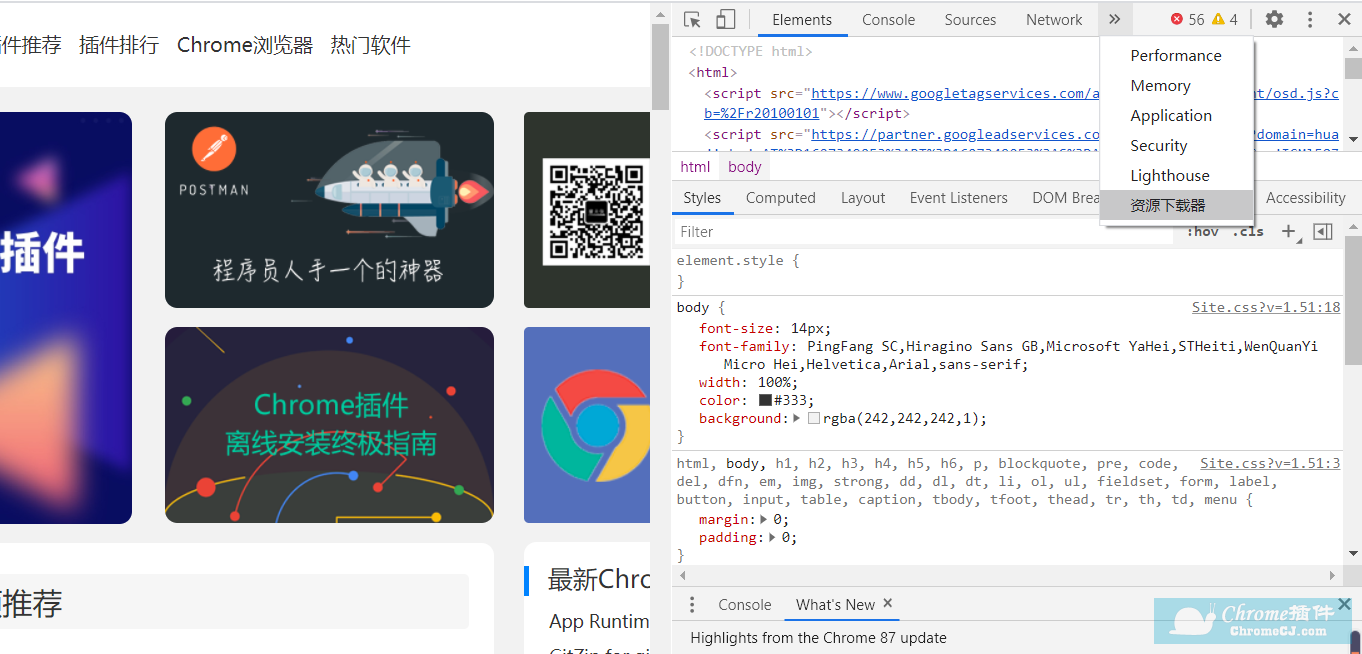Viewport: 1362px width, 654px height.
Task: Toggle element classes with .cls
Action: pyautogui.click(x=1248, y=231)
